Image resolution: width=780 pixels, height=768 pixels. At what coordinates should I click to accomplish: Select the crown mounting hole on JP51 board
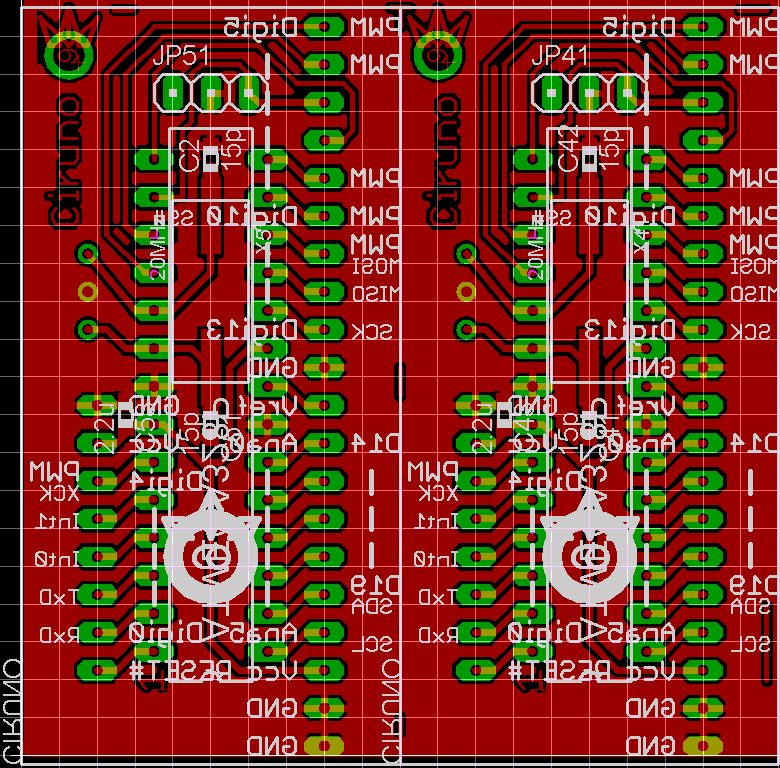click(68, 55)
